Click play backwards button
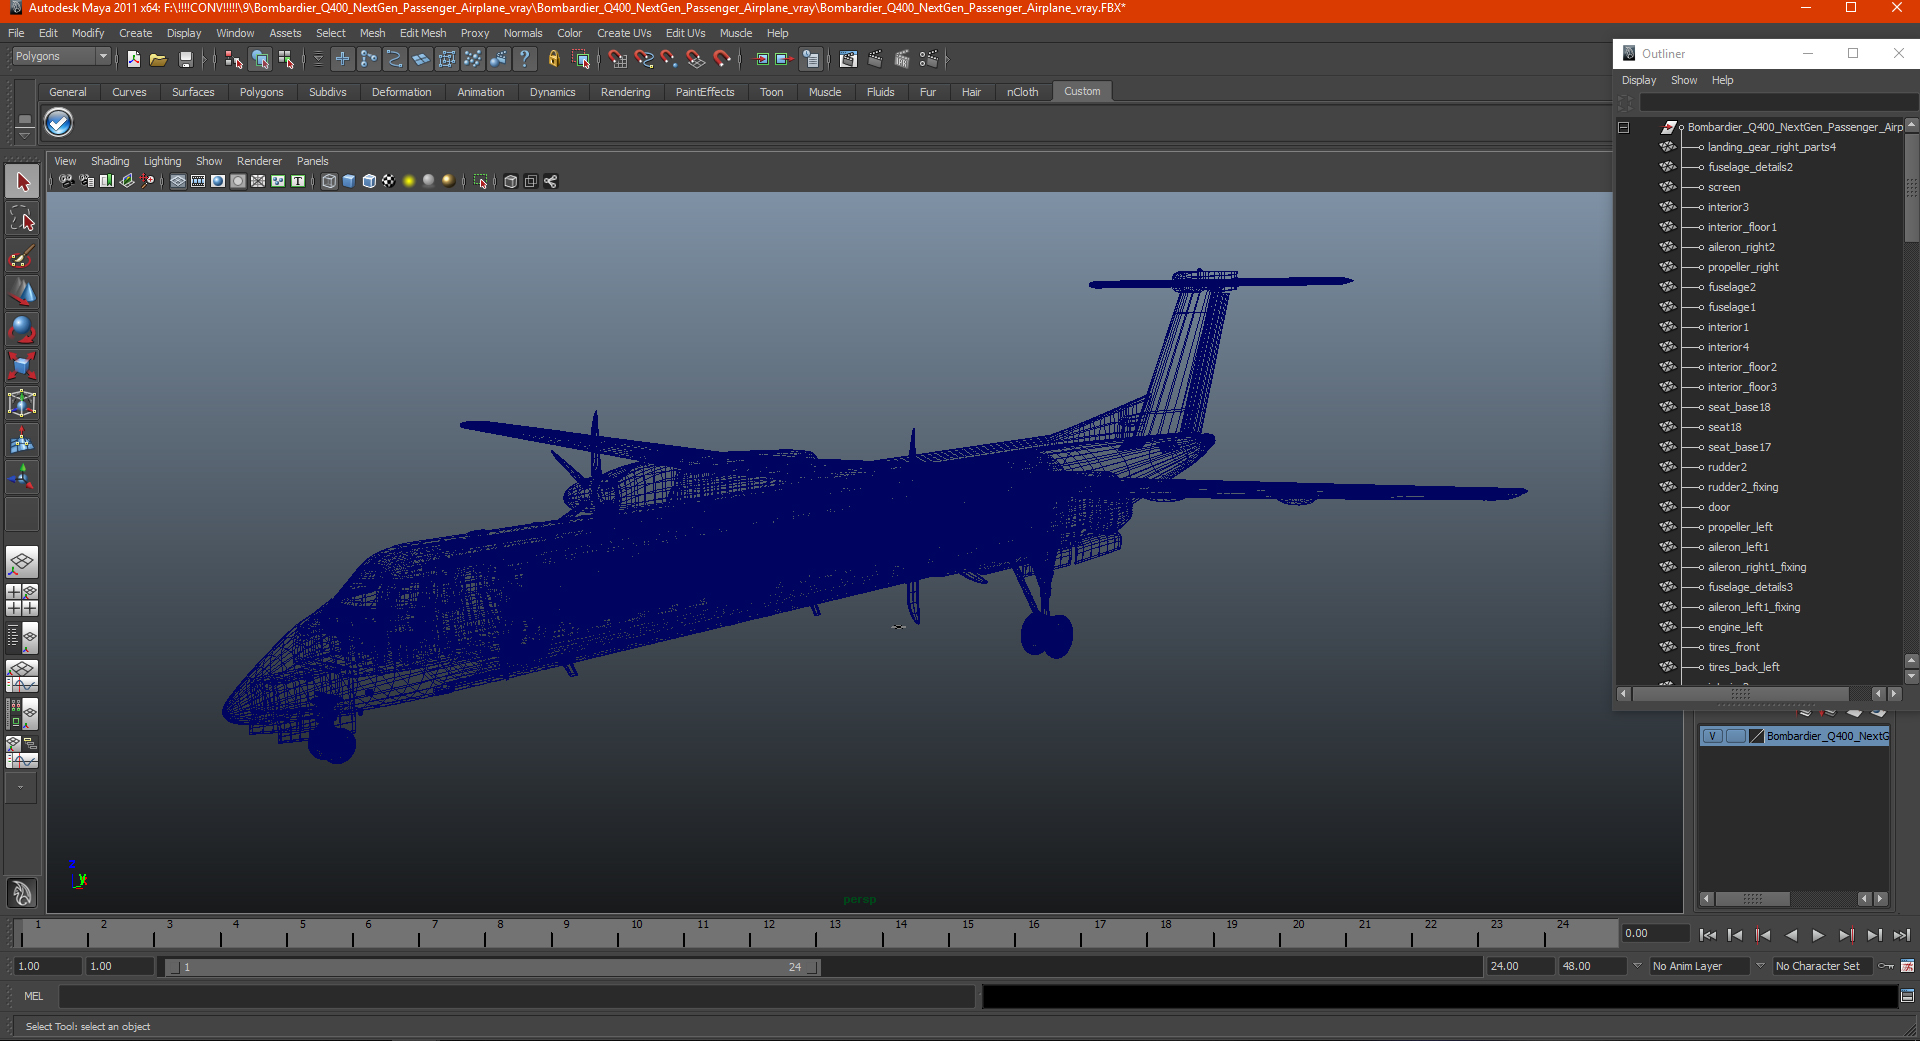 (x=1791, y=935)
